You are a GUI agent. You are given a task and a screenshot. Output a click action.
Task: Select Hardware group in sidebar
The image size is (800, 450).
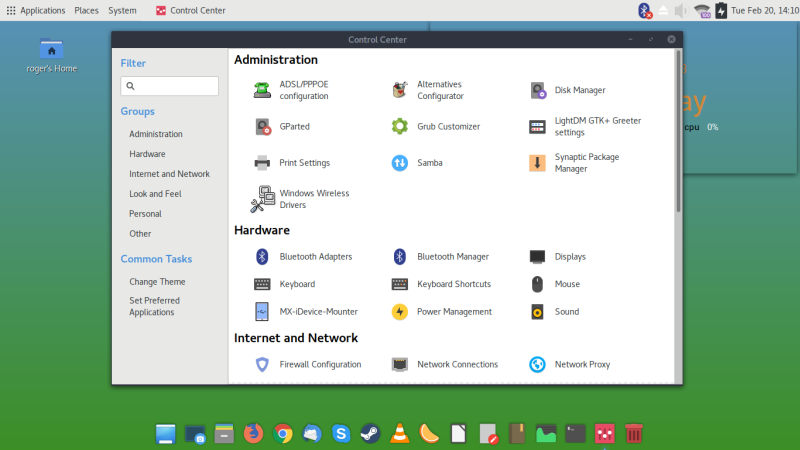click(x=147, y=154)
